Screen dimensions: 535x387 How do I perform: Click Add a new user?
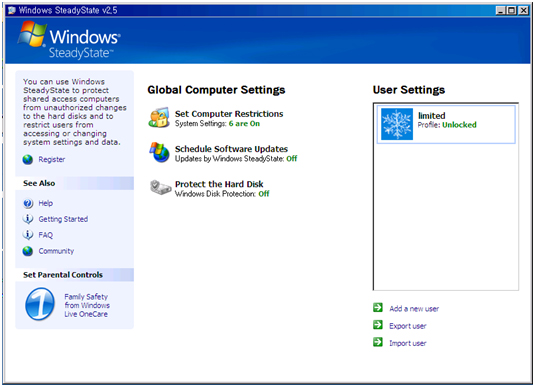coord(414,309)
